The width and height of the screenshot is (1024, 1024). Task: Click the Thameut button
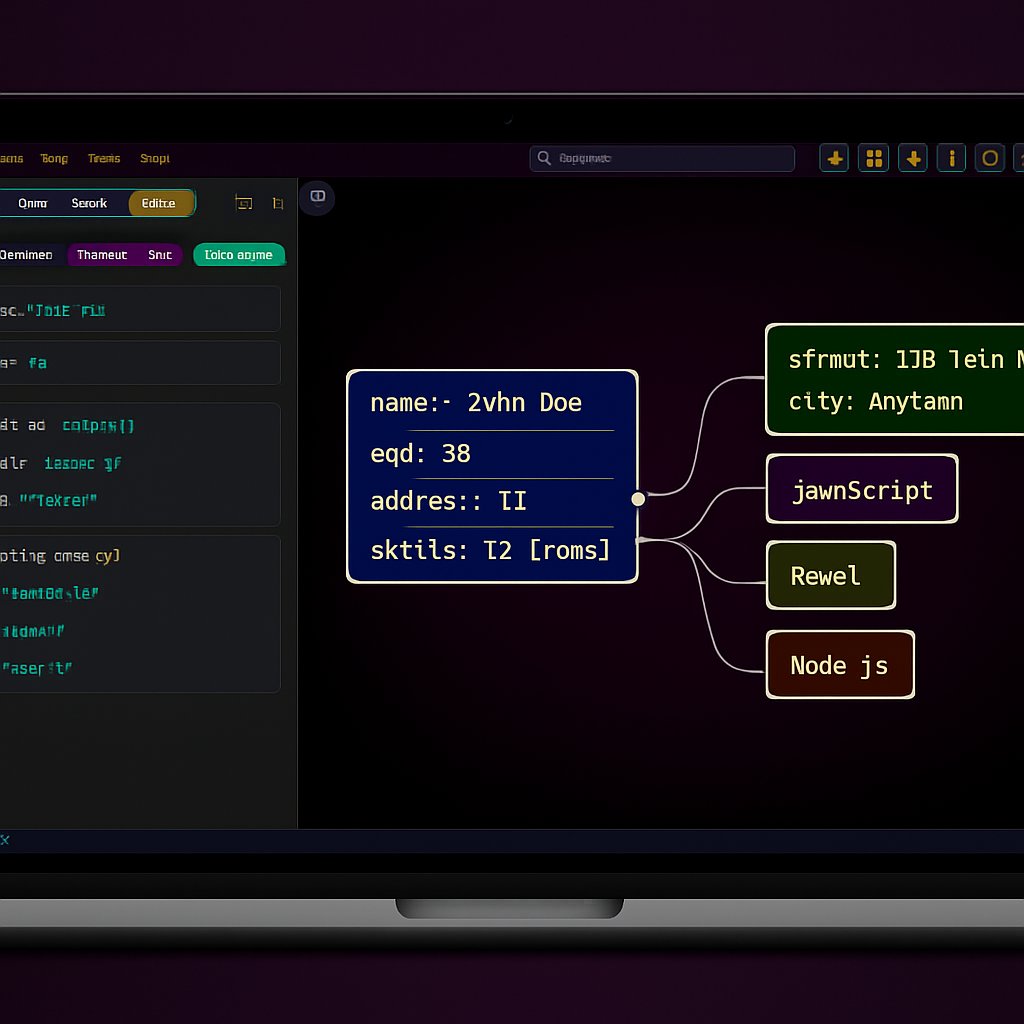tap(102, 255)
